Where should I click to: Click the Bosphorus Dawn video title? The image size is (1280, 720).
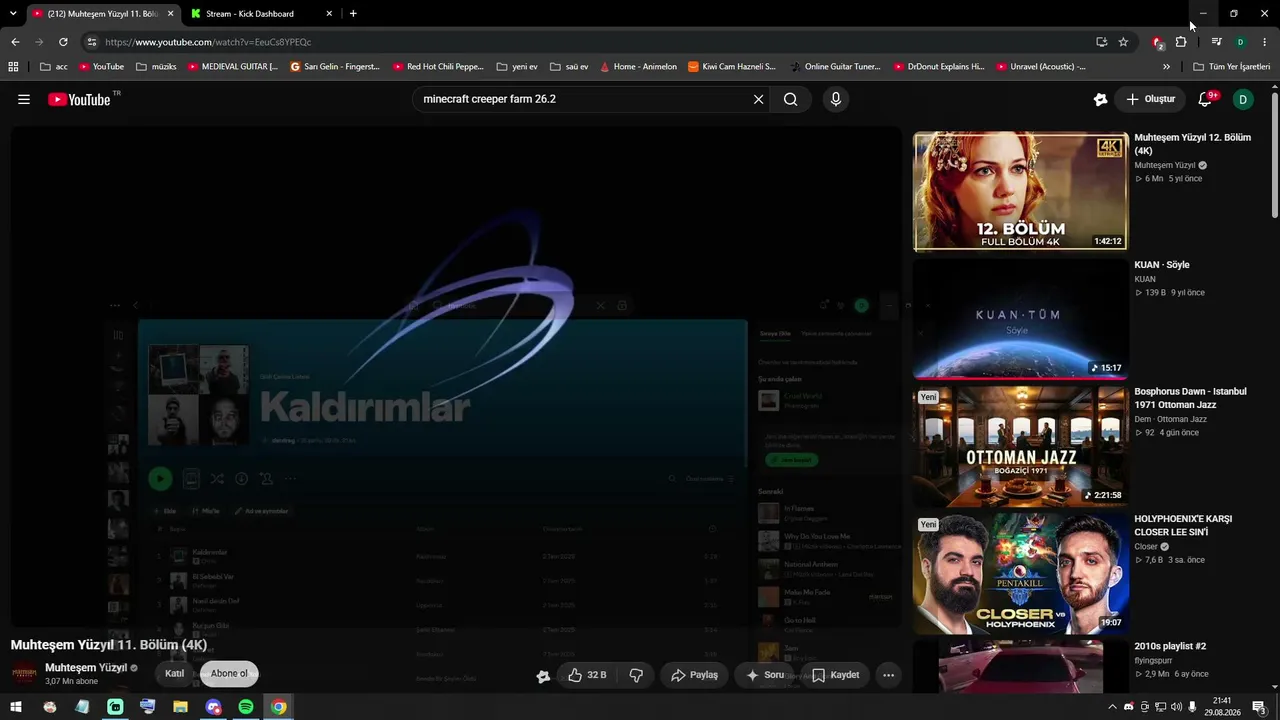pos(1190,398)
